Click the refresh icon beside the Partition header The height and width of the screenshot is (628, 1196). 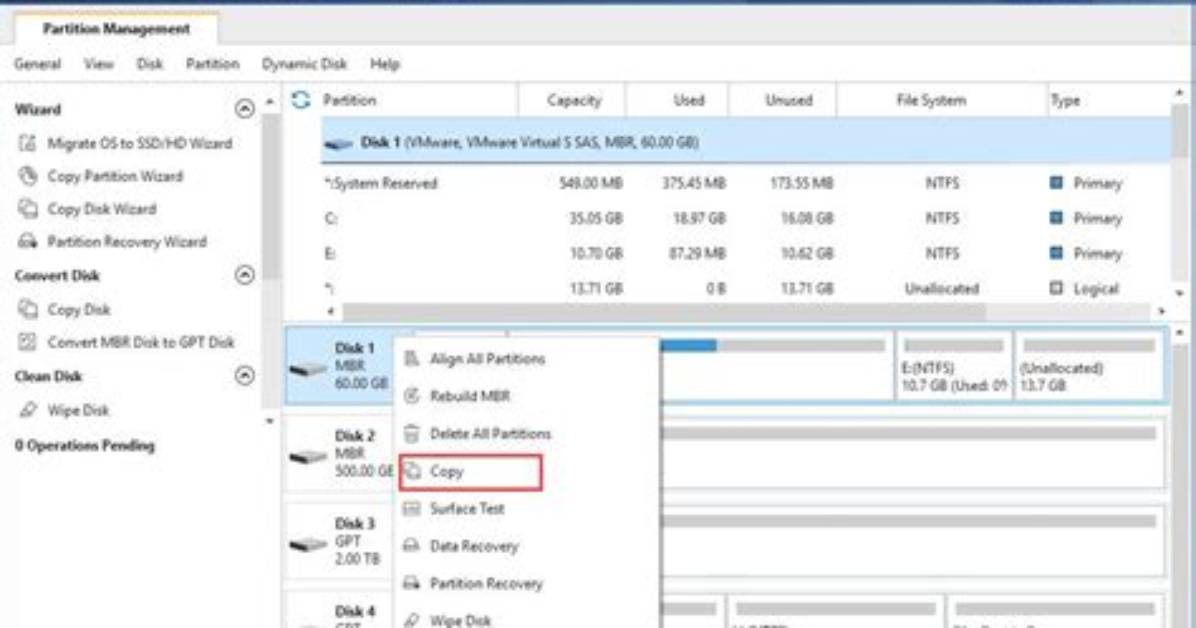[x=301, y=100]
